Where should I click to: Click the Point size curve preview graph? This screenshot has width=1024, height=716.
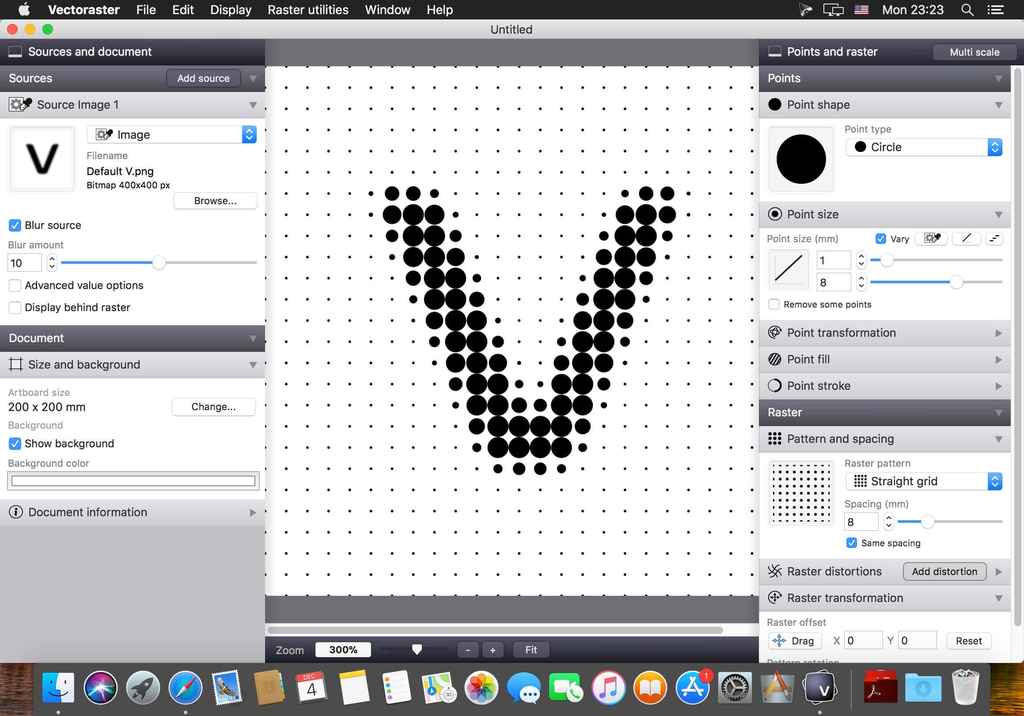789,270
